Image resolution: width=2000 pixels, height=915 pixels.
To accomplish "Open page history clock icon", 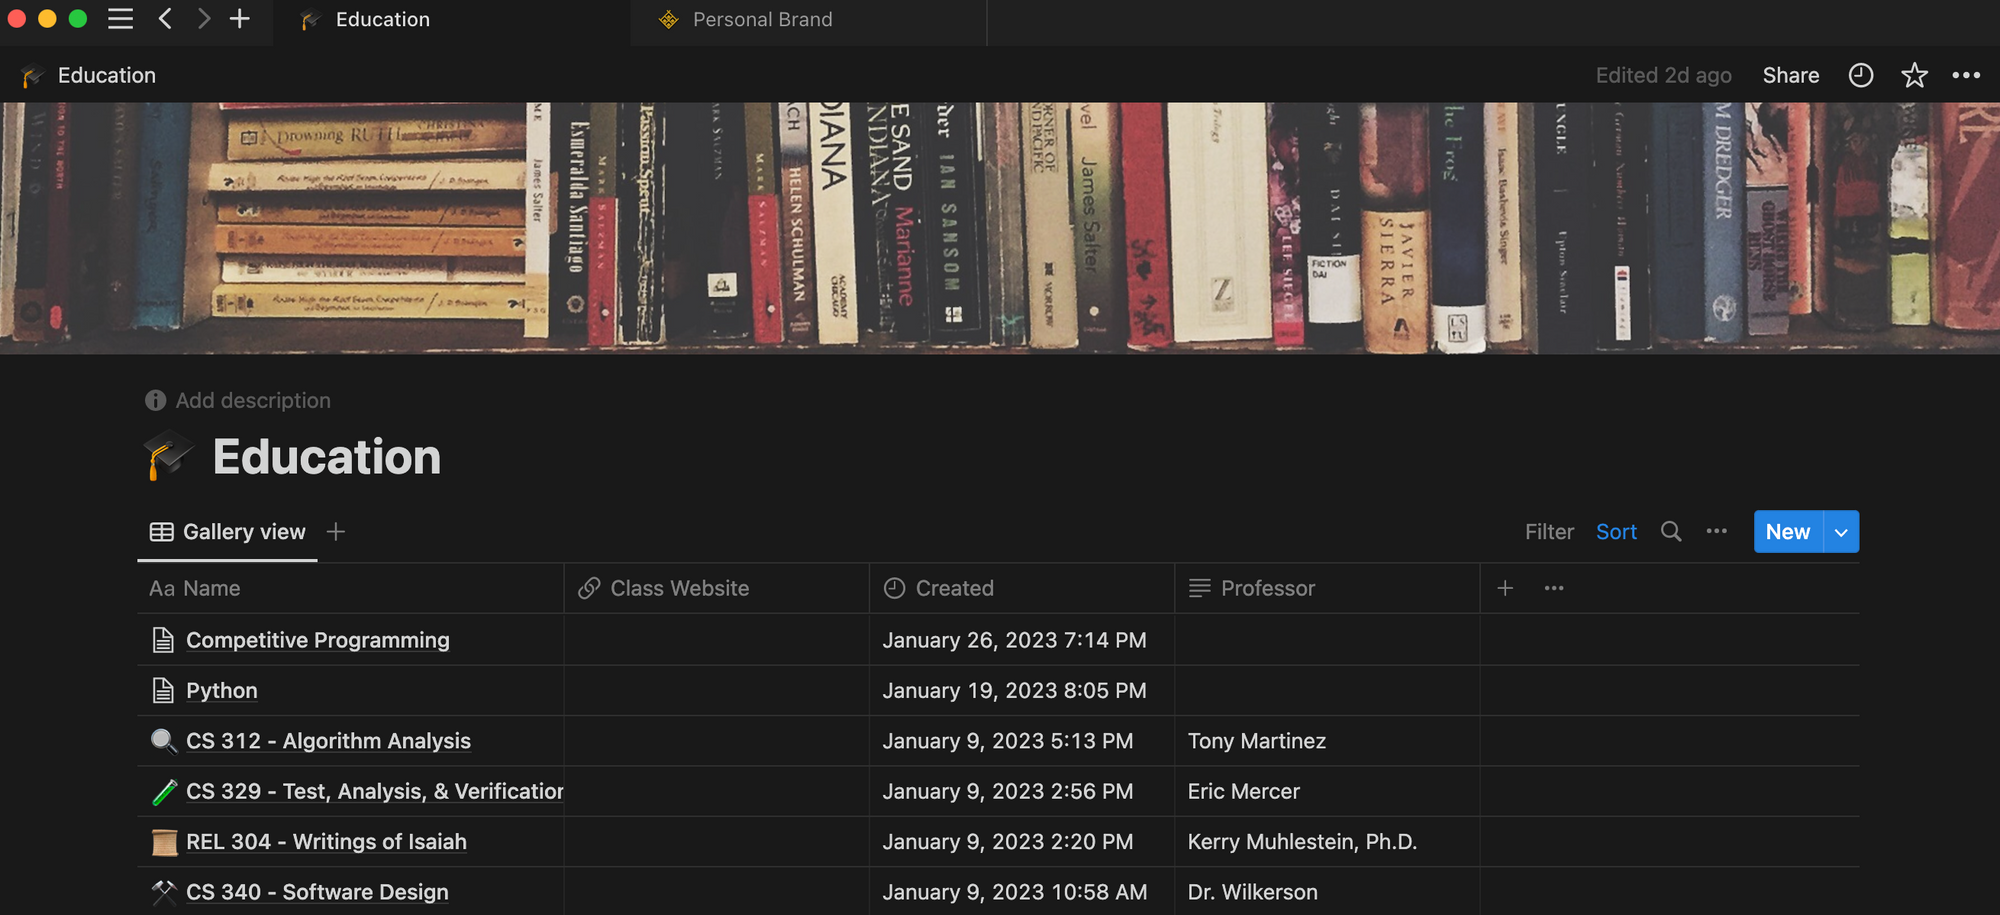I will [x=1860, y=76].
